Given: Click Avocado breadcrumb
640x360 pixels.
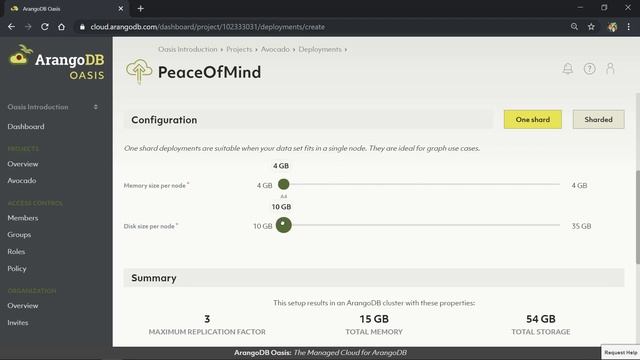Looking at the screenshot, I should coord(275,49).
